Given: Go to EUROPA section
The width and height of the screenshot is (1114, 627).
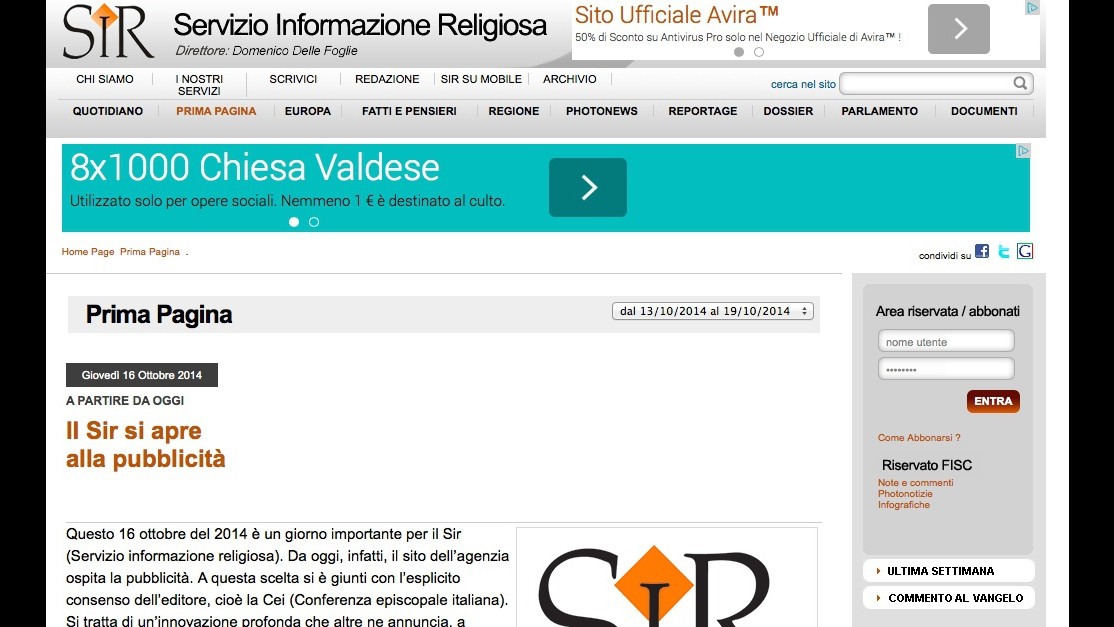Looking at the screenshot, I should coord(308,111).
